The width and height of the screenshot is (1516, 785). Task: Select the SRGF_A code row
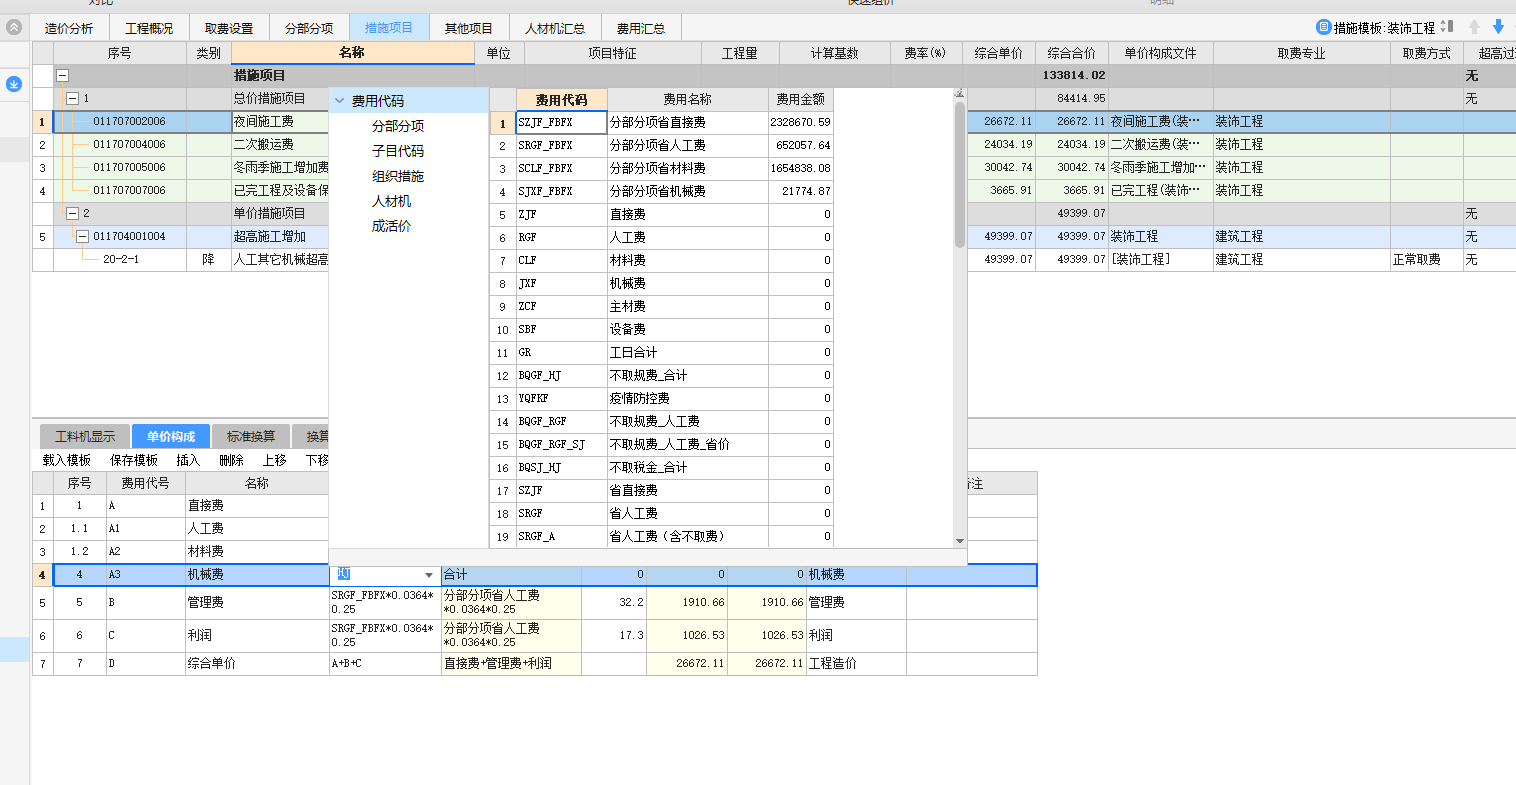click(x=661, y=536)
